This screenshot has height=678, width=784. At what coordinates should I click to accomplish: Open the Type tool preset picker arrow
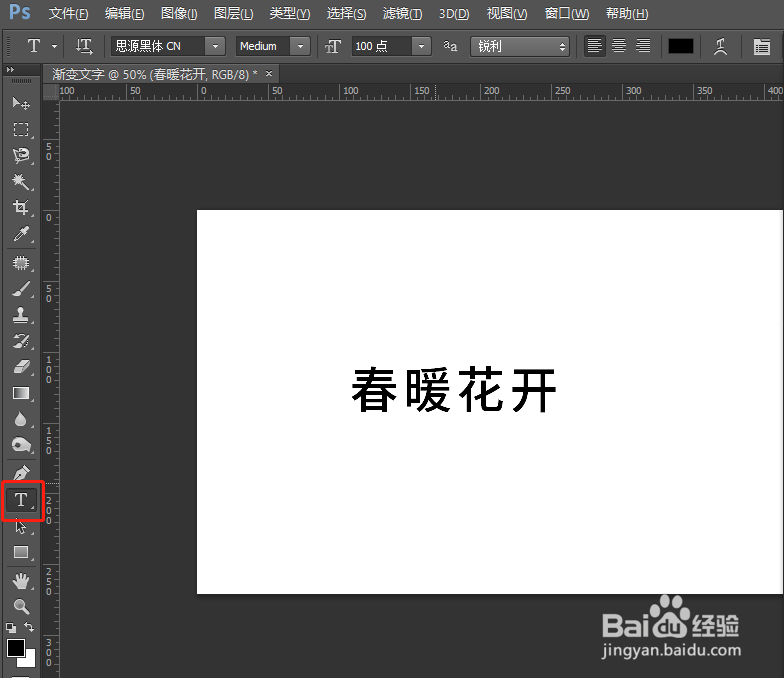(54, 46)
